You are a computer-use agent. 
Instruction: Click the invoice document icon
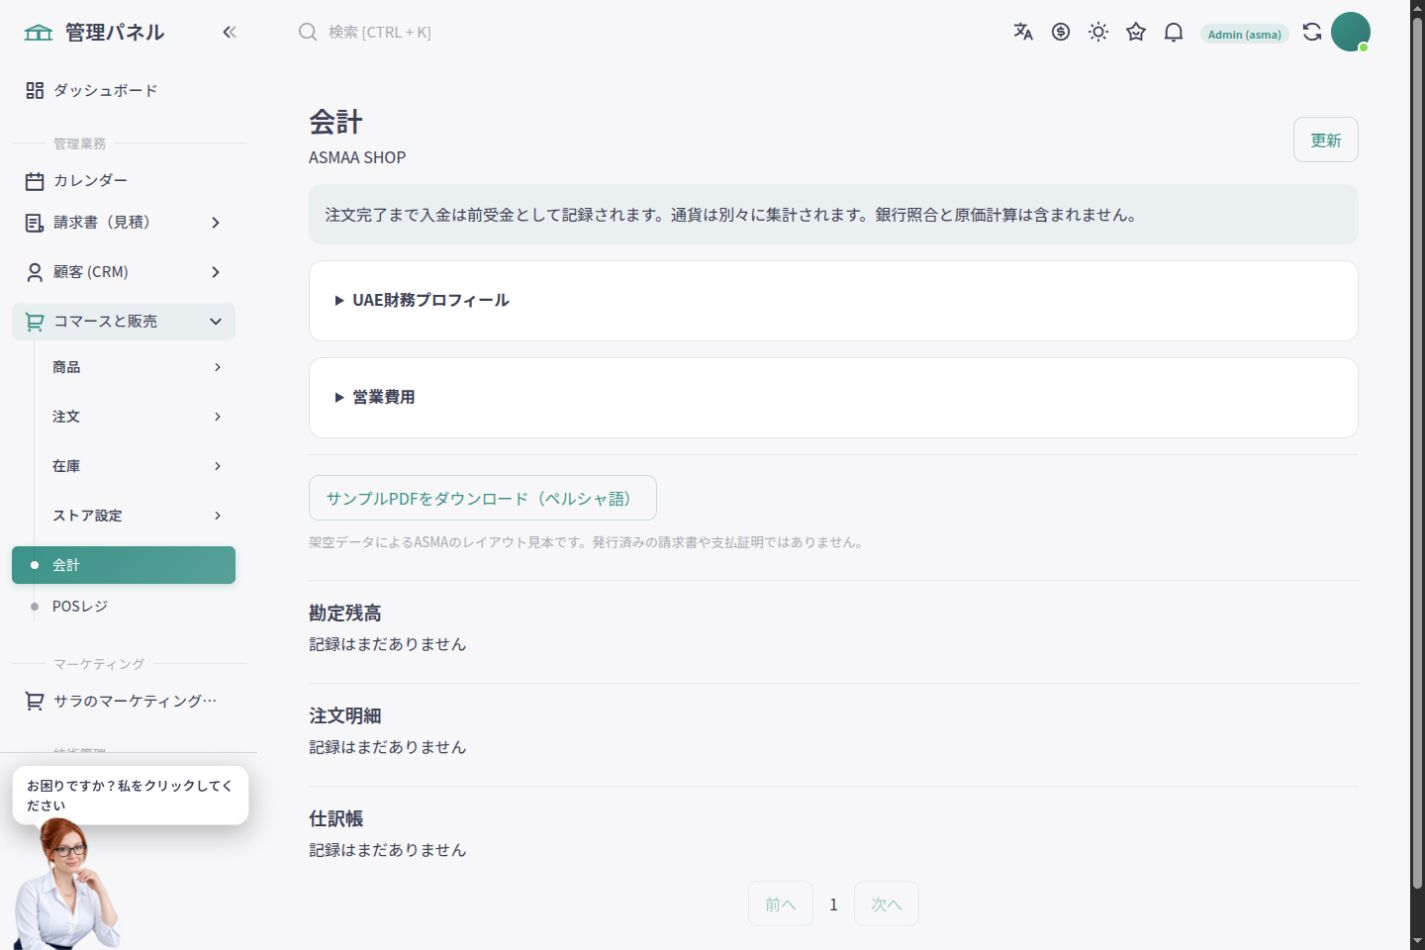(35, 223)
